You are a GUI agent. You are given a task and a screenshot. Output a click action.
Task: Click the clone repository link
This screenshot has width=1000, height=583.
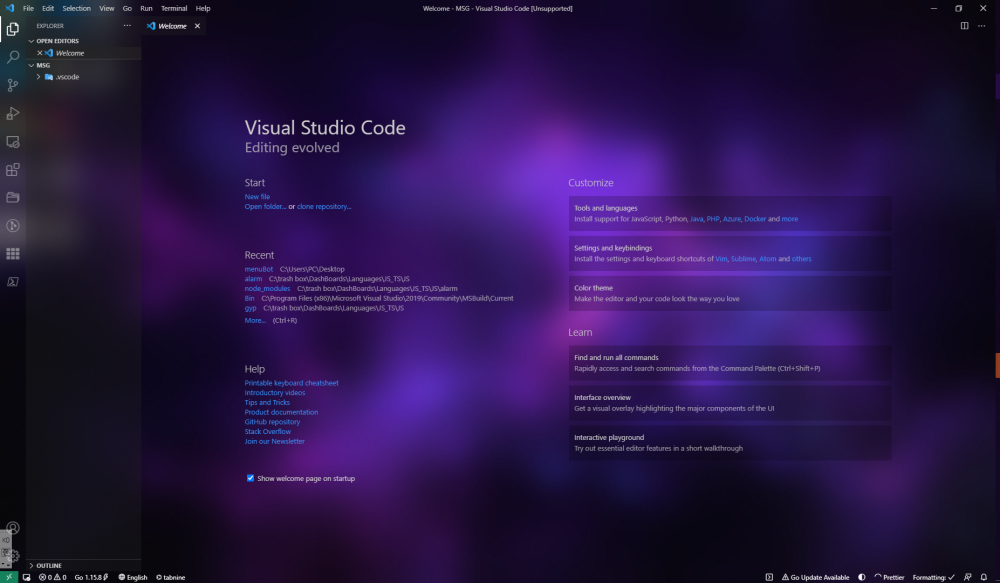pos(324,207)
